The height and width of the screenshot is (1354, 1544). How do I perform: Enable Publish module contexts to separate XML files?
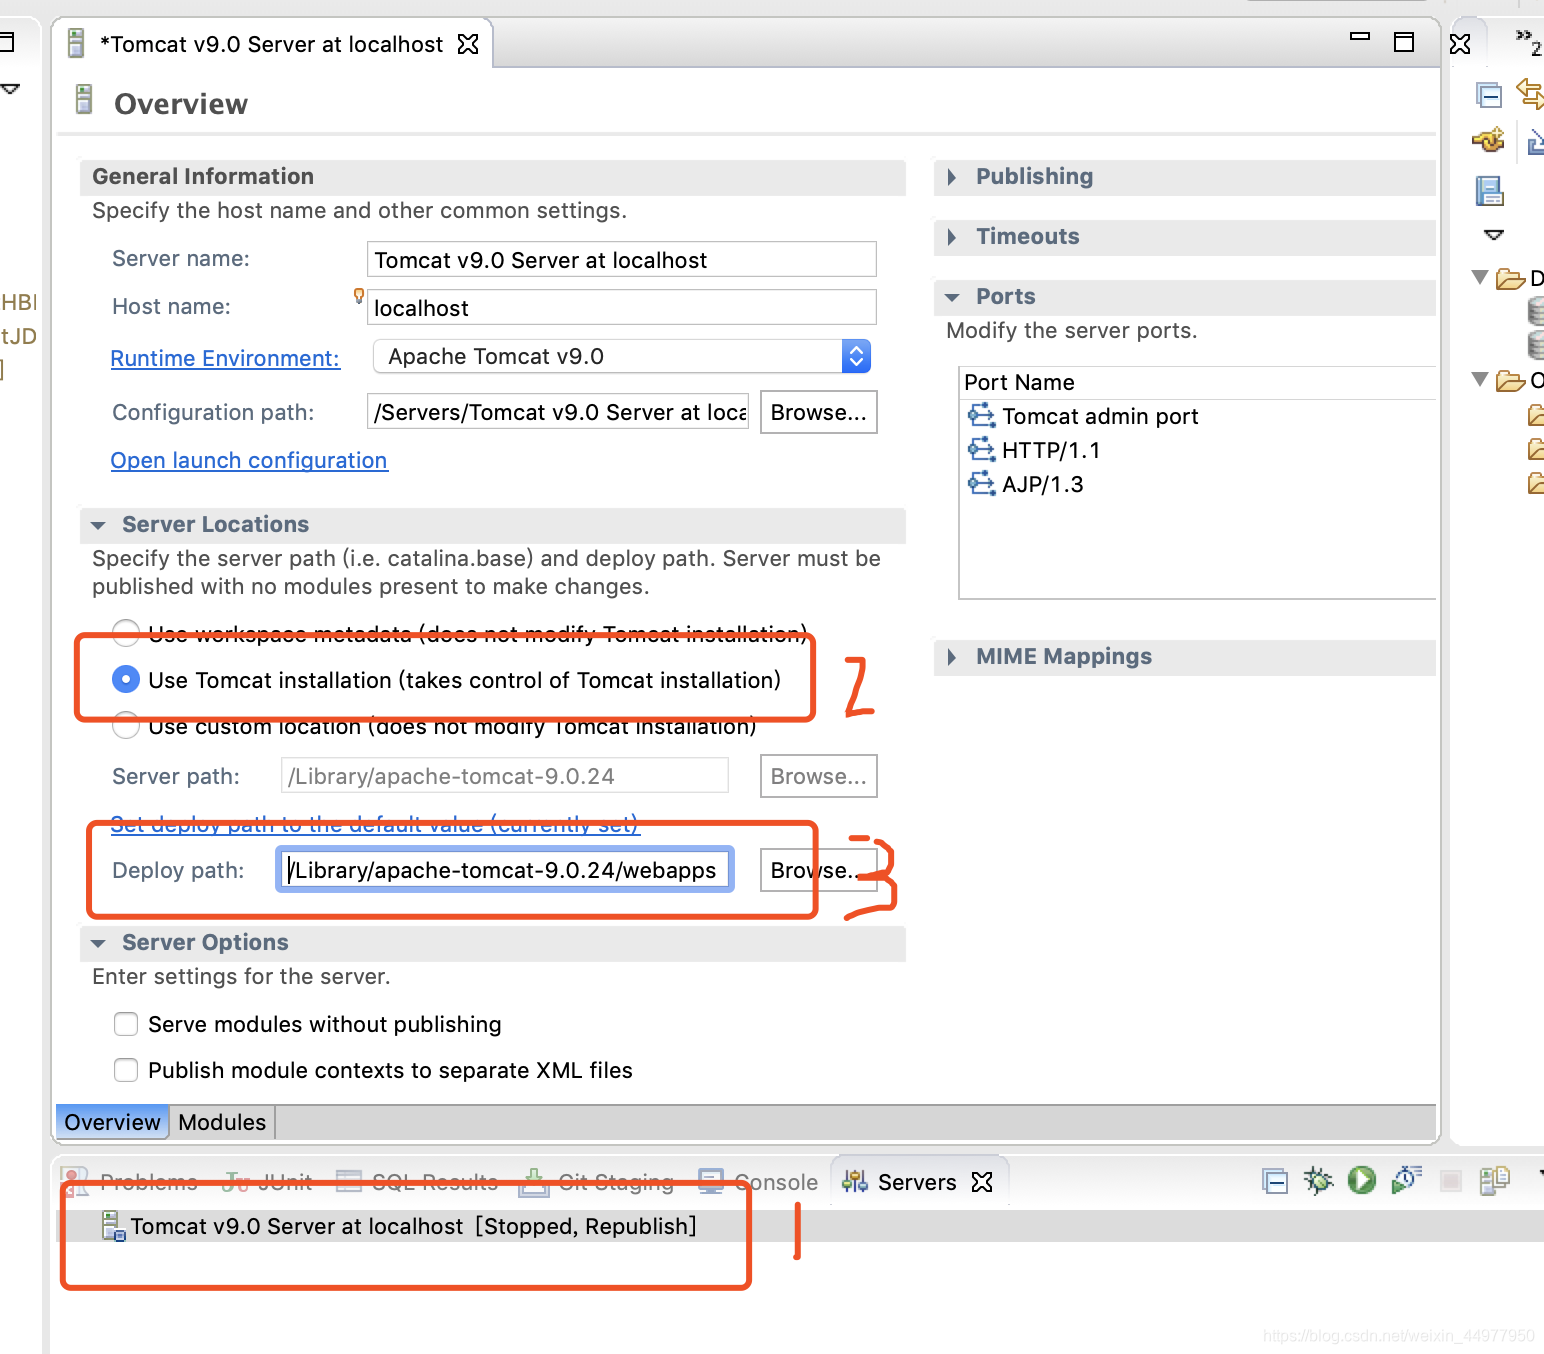pos(126,1070)
